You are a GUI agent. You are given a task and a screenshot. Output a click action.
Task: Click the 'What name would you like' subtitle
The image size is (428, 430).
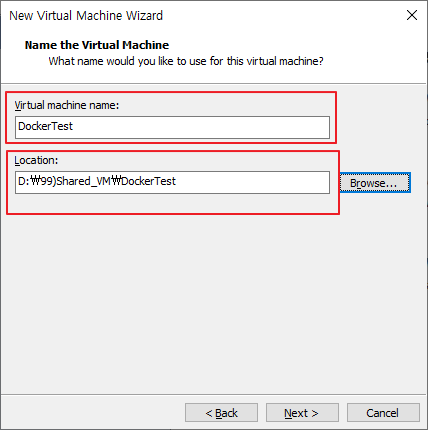coord(186,61)
